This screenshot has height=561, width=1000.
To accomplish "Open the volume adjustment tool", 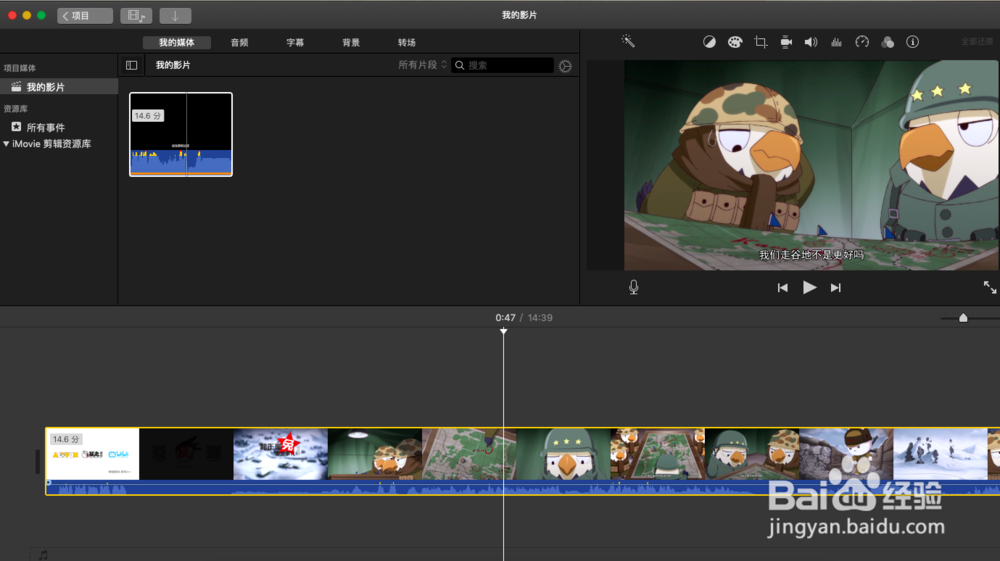I will [811, 42].
